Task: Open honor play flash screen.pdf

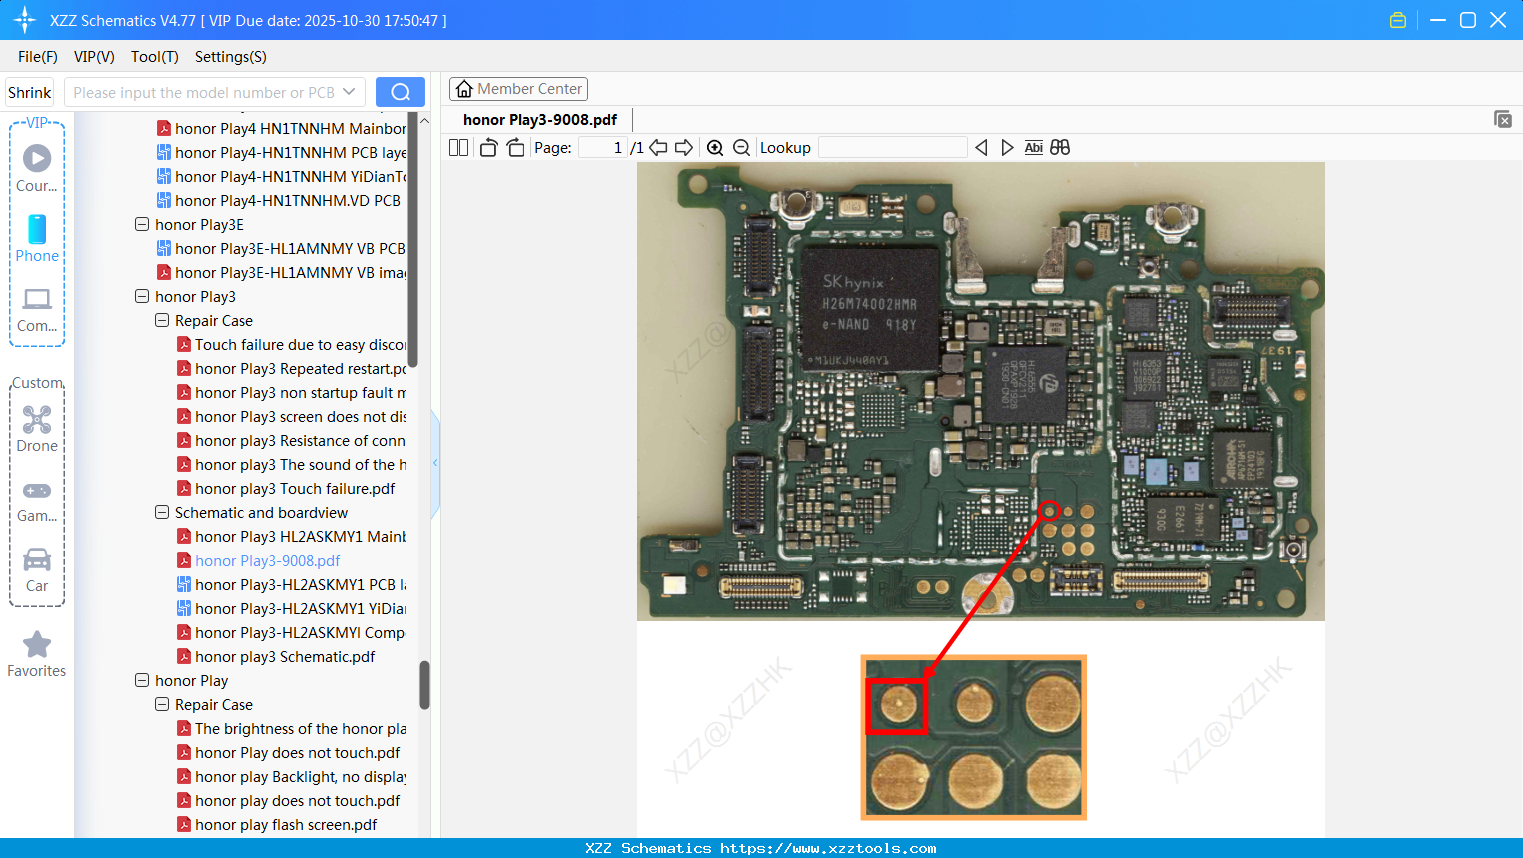Action: [x=277, y=825]
